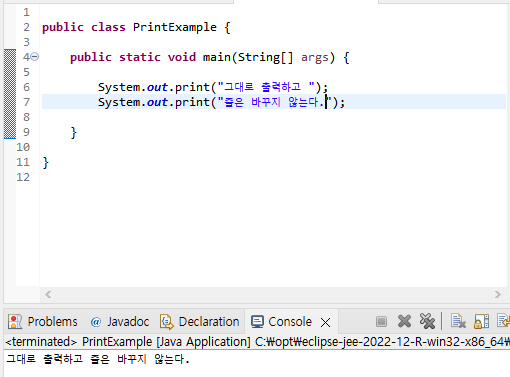
Task: Click the 'void' keyword on line 4
Action: pyautogui.click(x=182, y=57)
